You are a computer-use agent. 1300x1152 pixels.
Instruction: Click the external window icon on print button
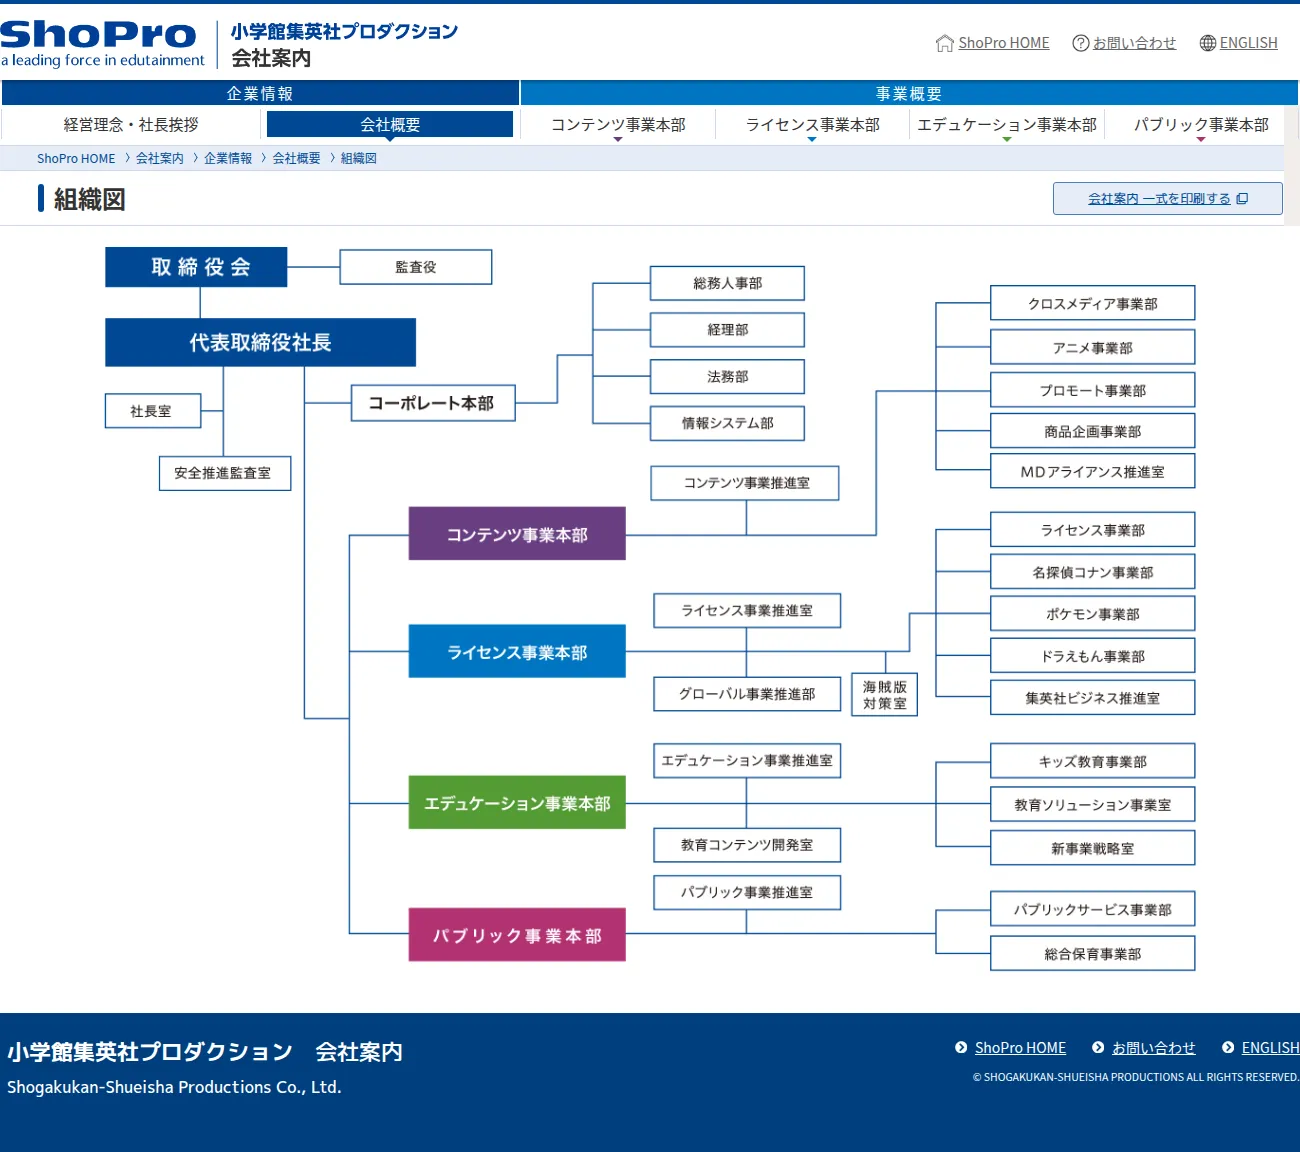pos(1242,199)
